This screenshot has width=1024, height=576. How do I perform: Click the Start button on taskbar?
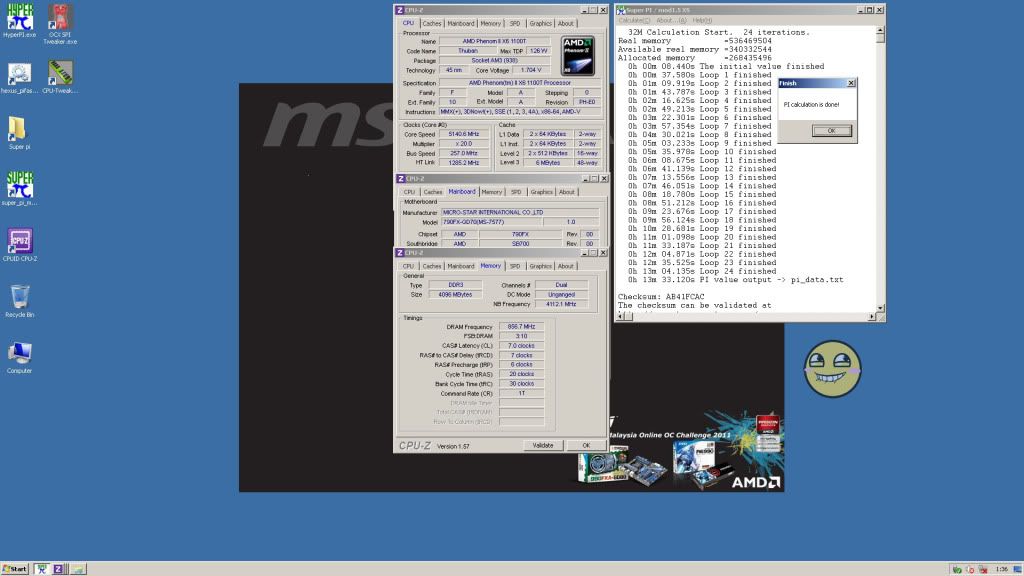click(15, 568)
